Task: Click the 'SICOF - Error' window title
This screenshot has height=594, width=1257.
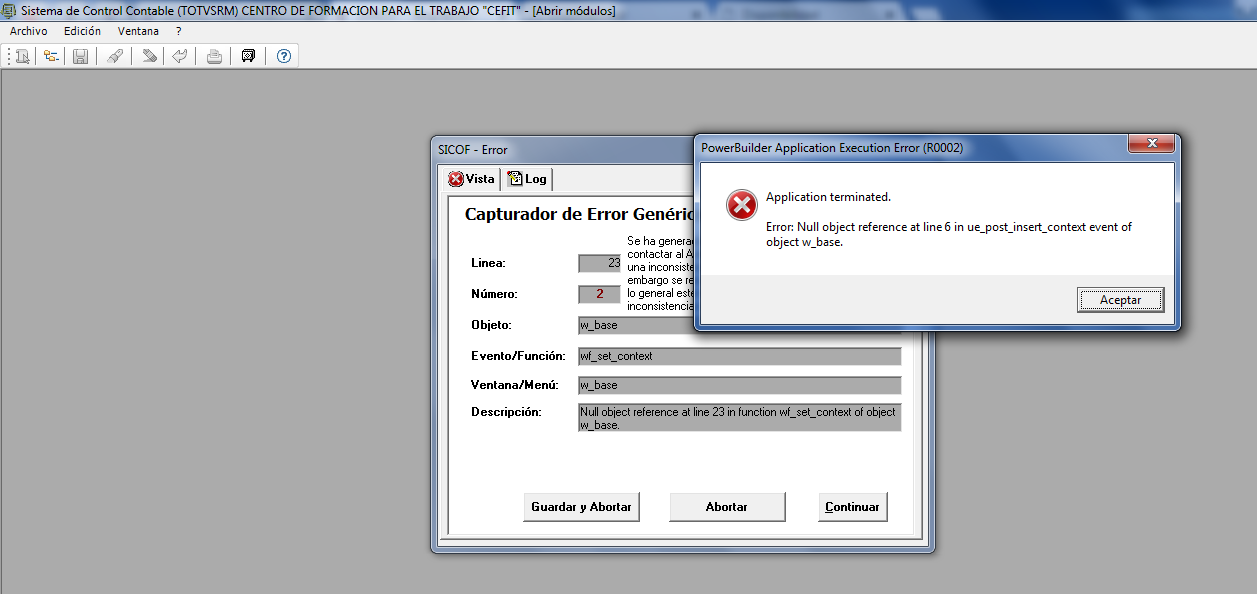Action: pyautogui.click(x=473, y=150)
